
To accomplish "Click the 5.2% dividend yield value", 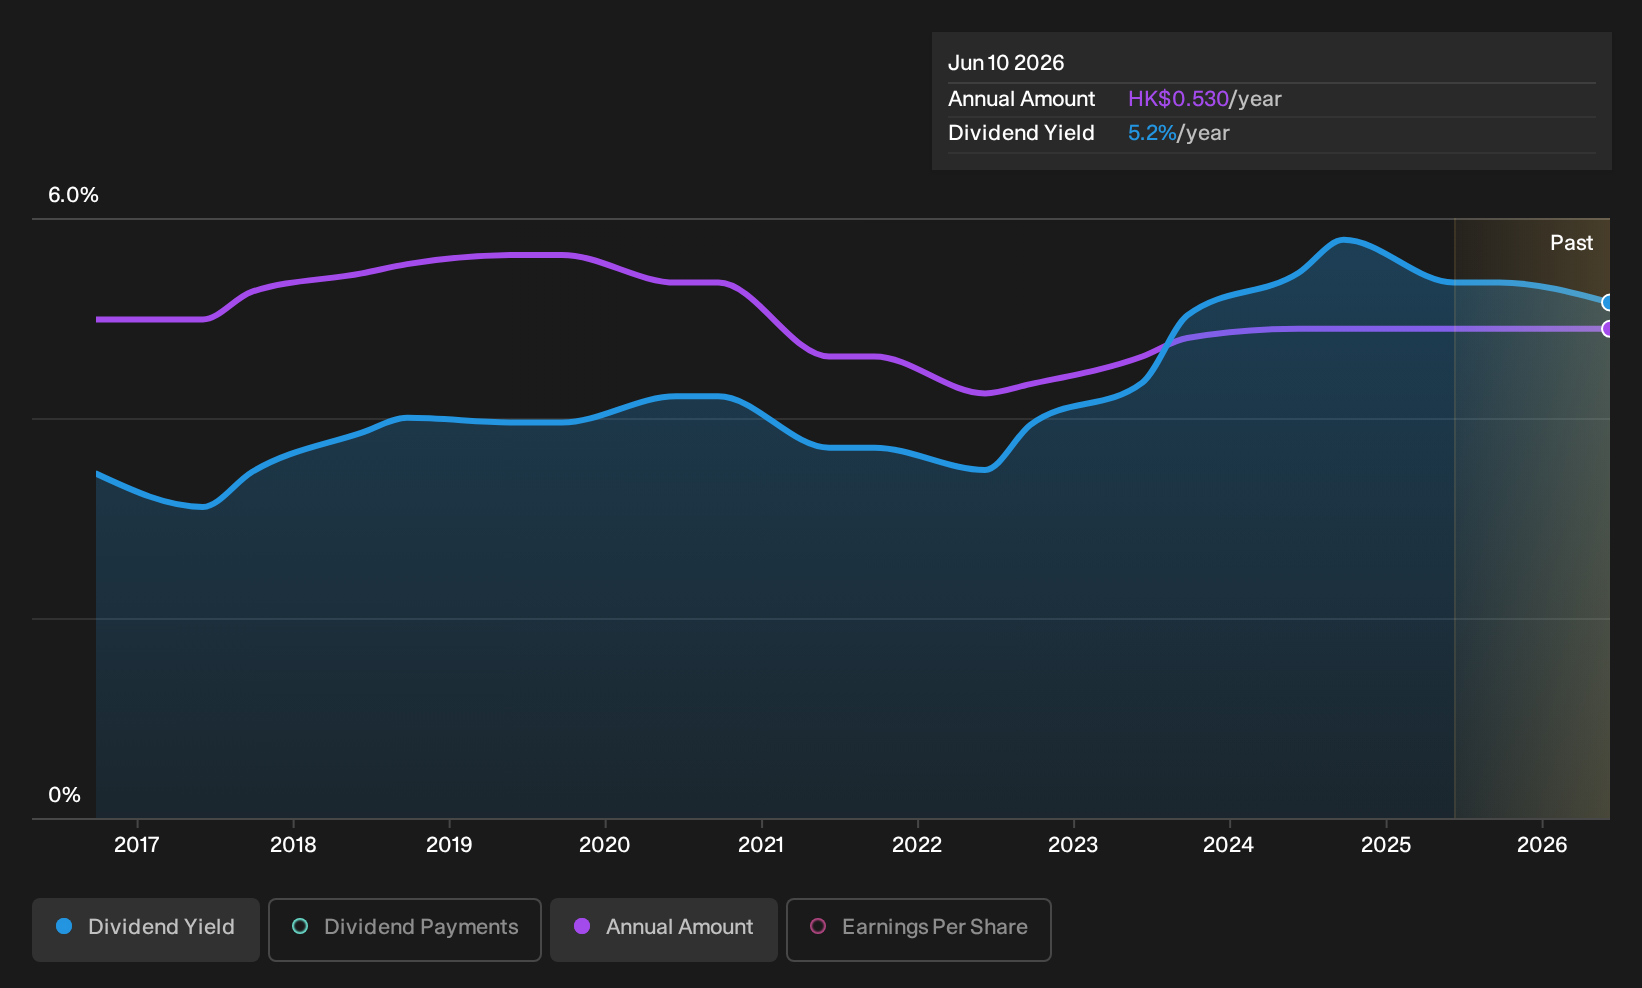I will point(1152,133).
